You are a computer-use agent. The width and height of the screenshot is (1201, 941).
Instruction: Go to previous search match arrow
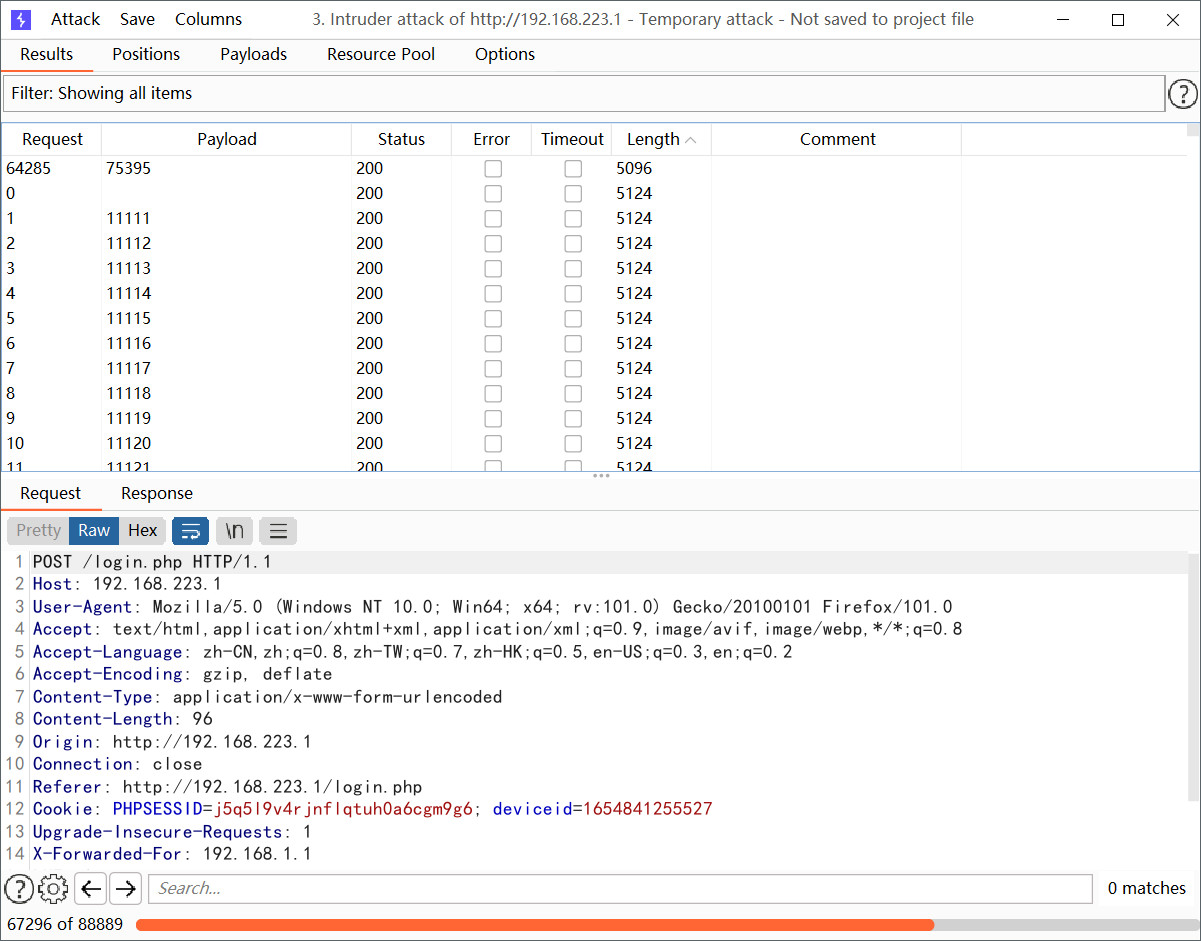click(91, 888)
